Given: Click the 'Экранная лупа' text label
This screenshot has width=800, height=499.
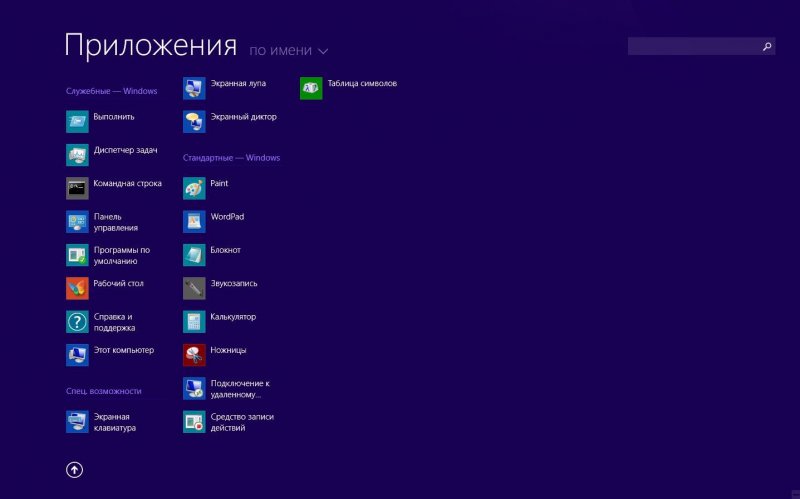Looking at the screenshot, I should click(238, 83).
